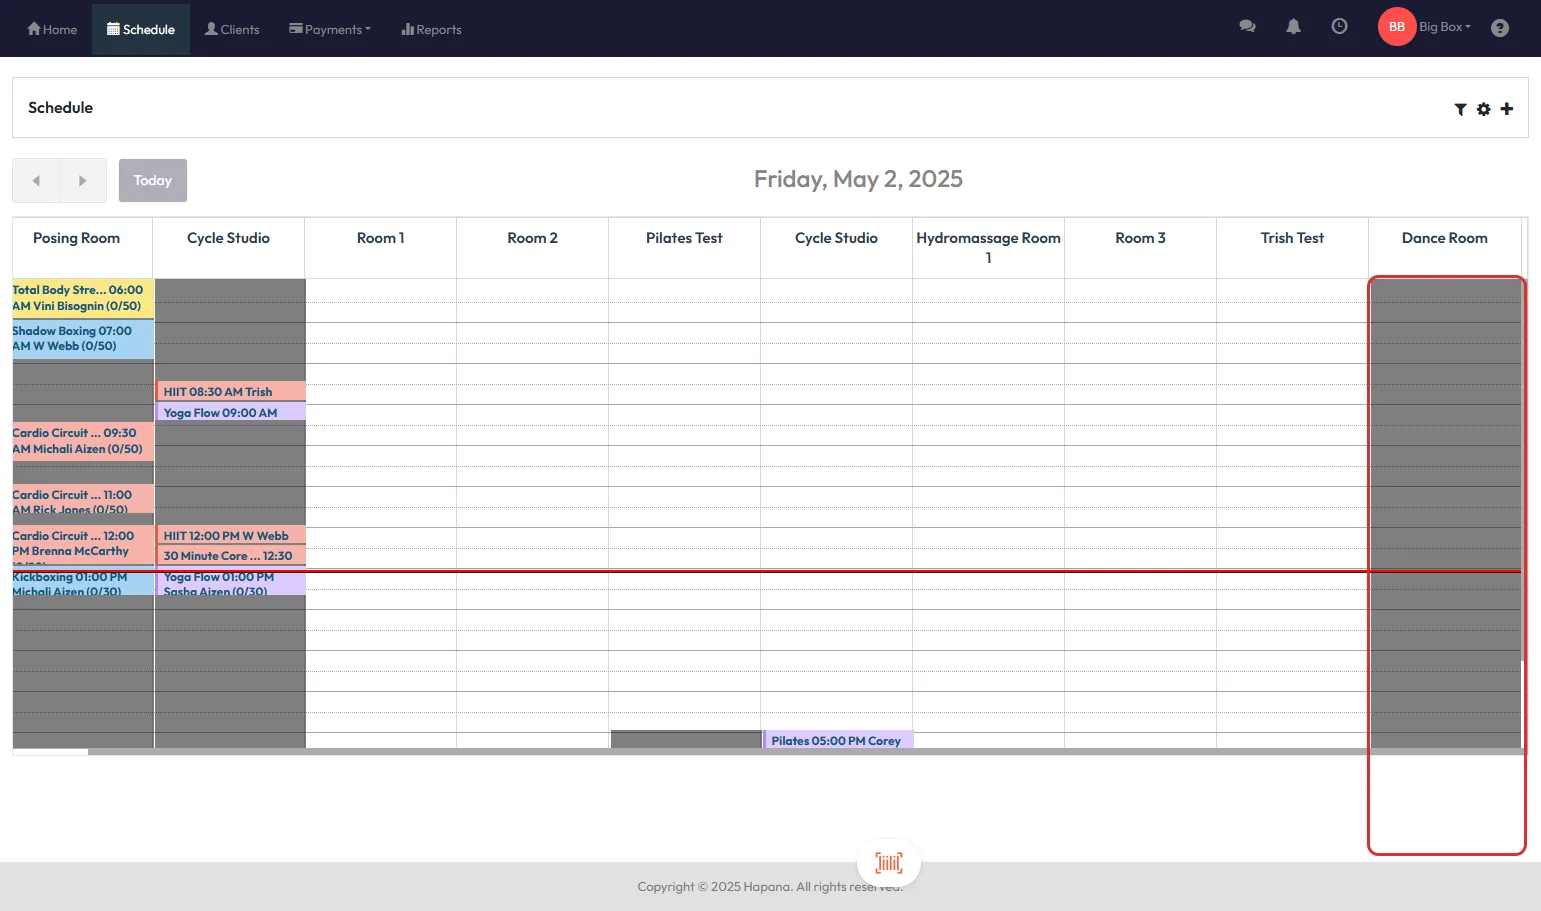Screen dimensions: 1541x911
Task: Click the Today button
Action: 153,181
